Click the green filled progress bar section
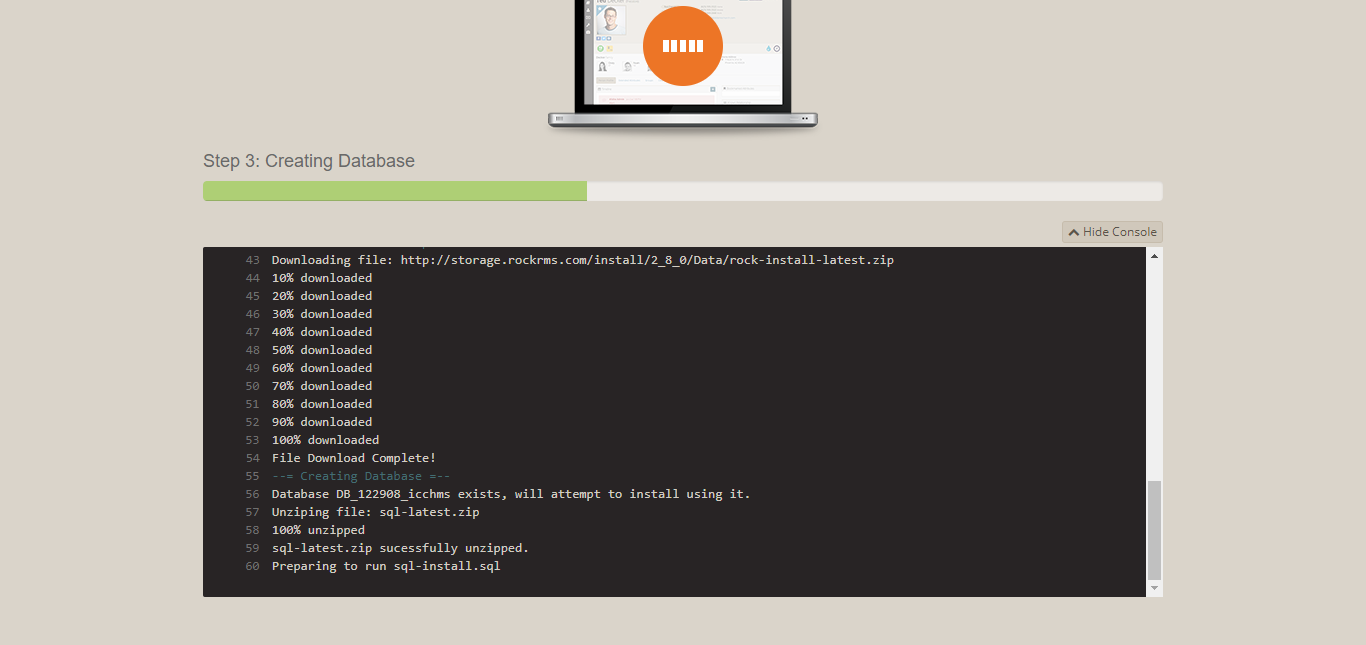Screen dimensions: 1366x645 pyautogui.click(x=394, y=191)
